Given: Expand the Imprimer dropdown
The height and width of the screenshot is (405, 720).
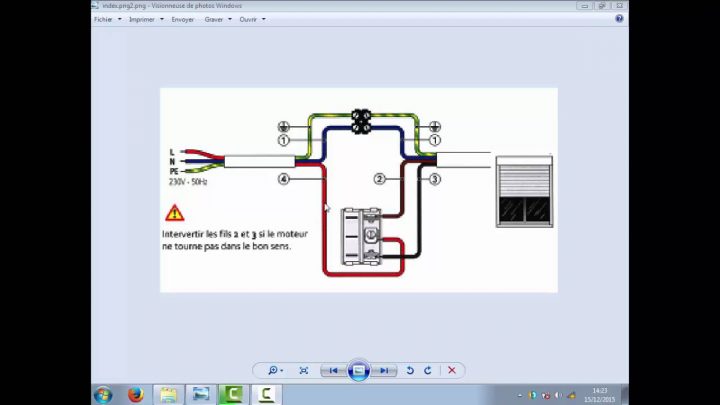Looking at the screenshot, I should [x=145, y=19].
